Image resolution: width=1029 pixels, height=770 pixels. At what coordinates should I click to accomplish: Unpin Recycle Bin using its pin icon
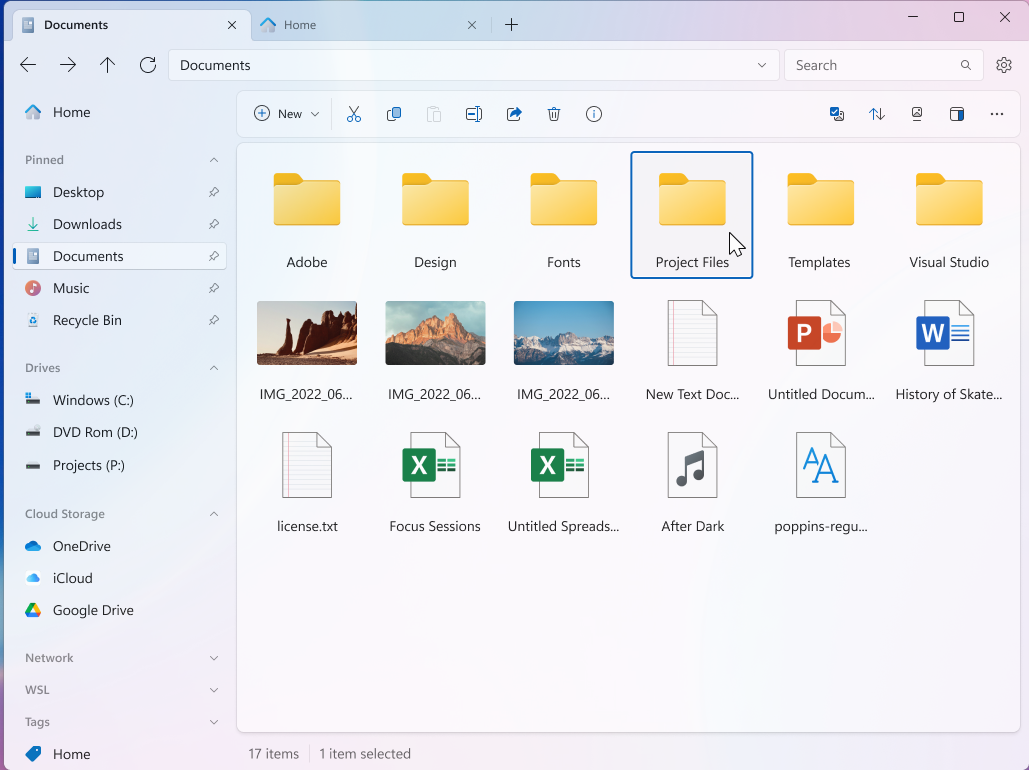click(214, 320)
